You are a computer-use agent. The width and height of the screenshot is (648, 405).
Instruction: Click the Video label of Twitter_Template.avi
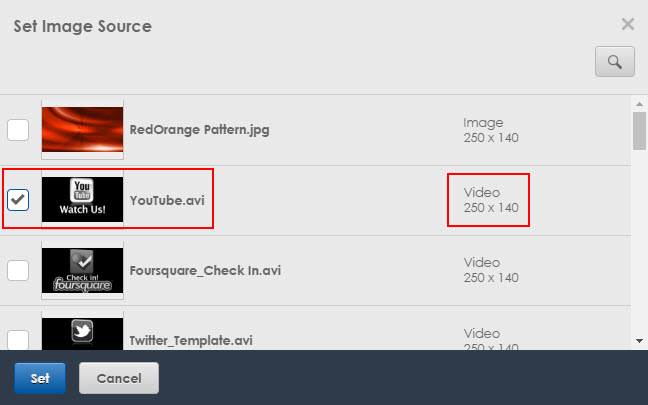[482, 334]
